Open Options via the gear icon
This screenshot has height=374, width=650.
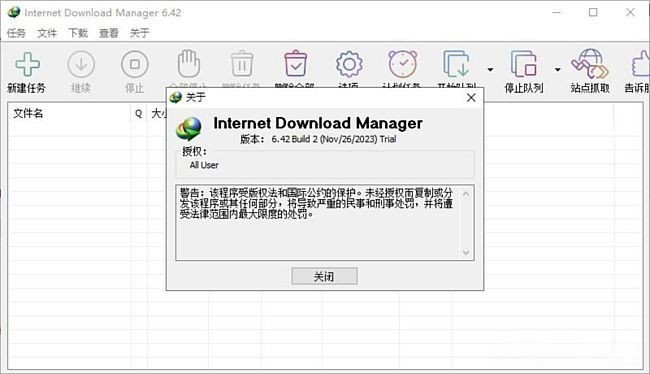click(349, 64)
